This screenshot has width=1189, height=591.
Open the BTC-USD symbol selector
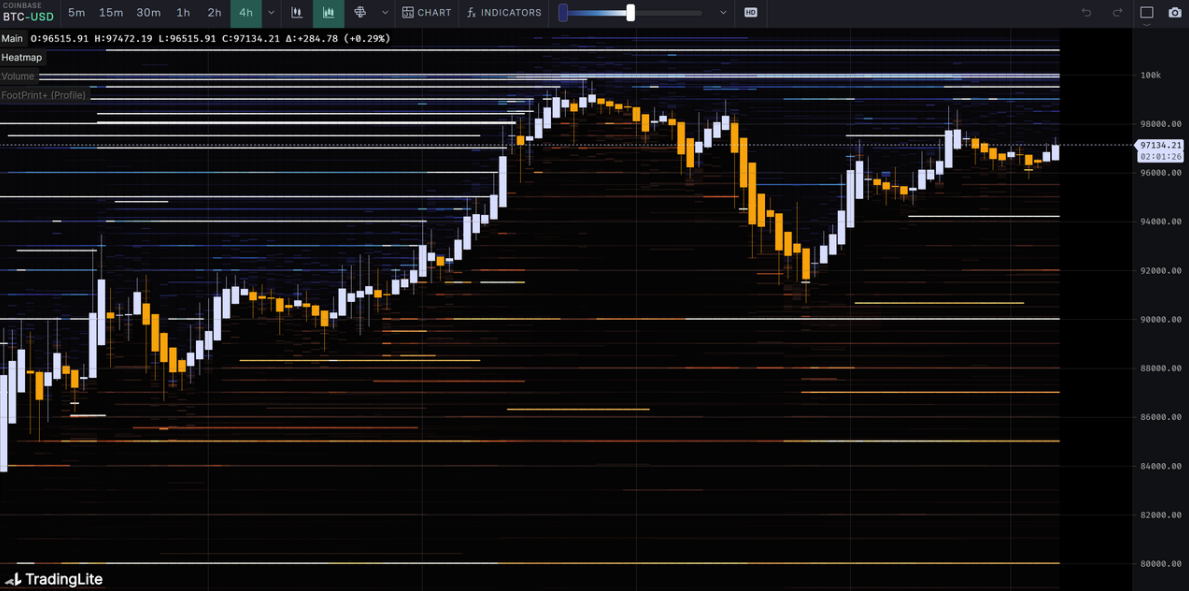28,13
